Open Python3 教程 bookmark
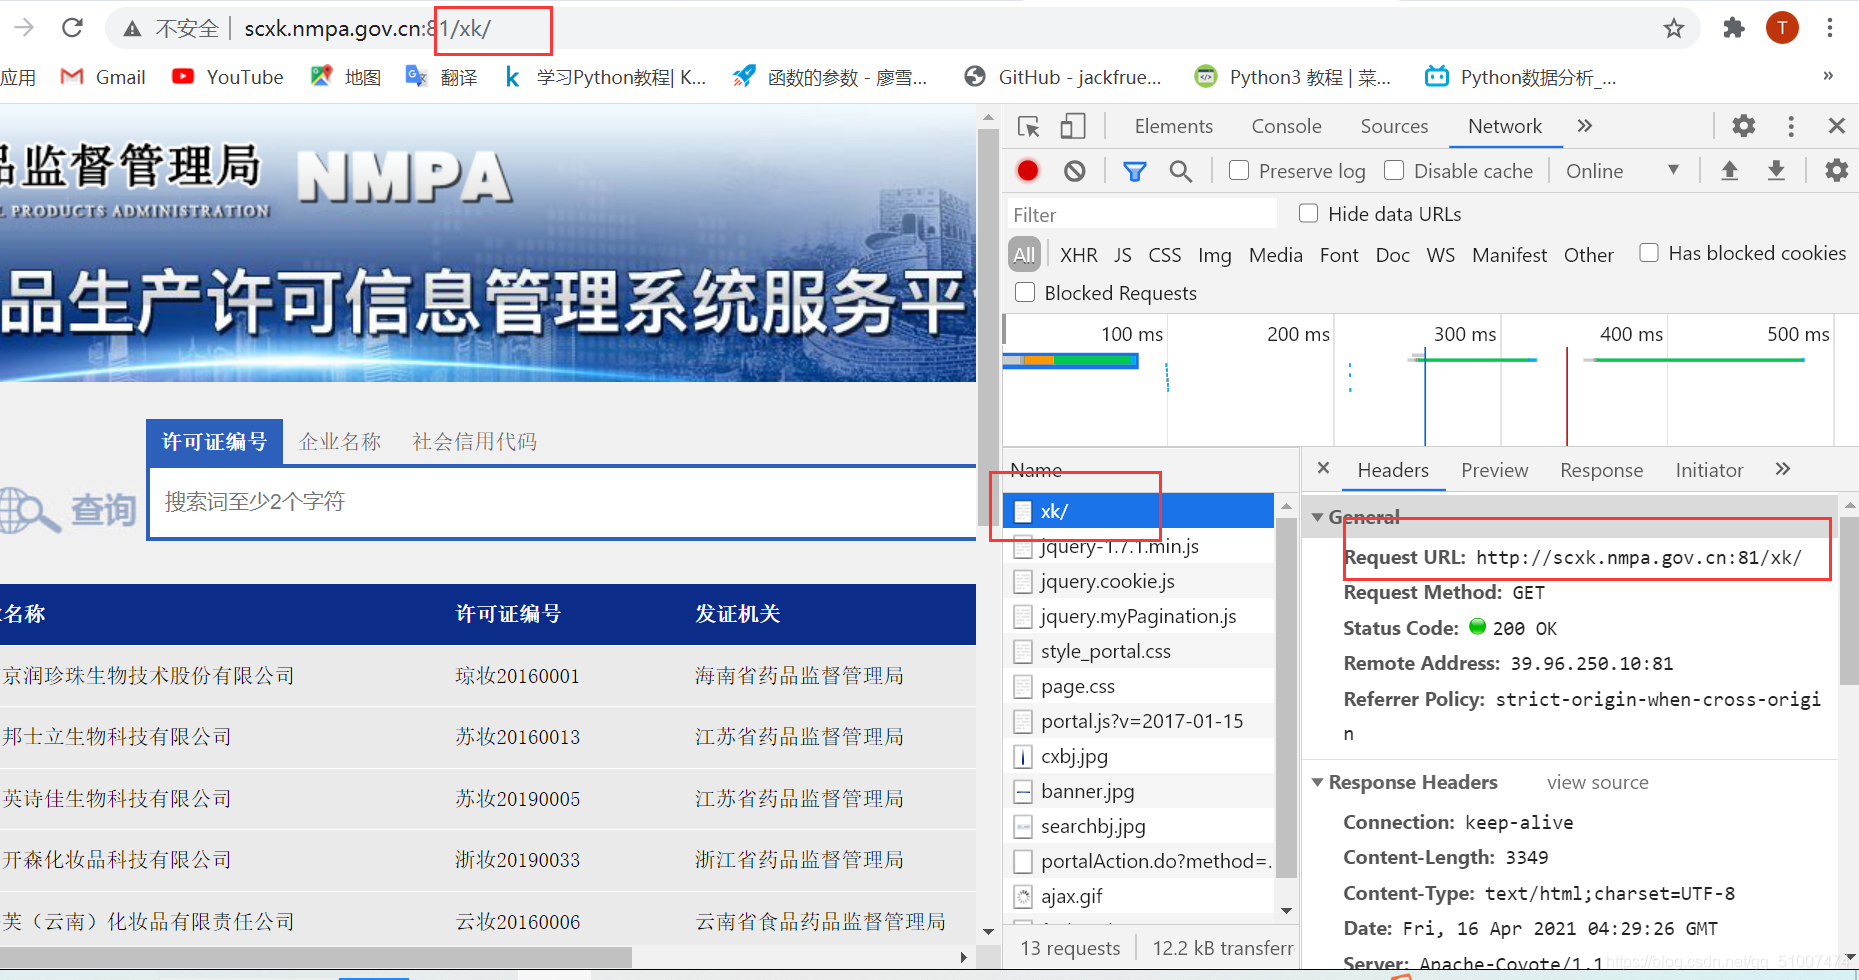Viewport: 1859px width, 980px height. click(1293, 77)
